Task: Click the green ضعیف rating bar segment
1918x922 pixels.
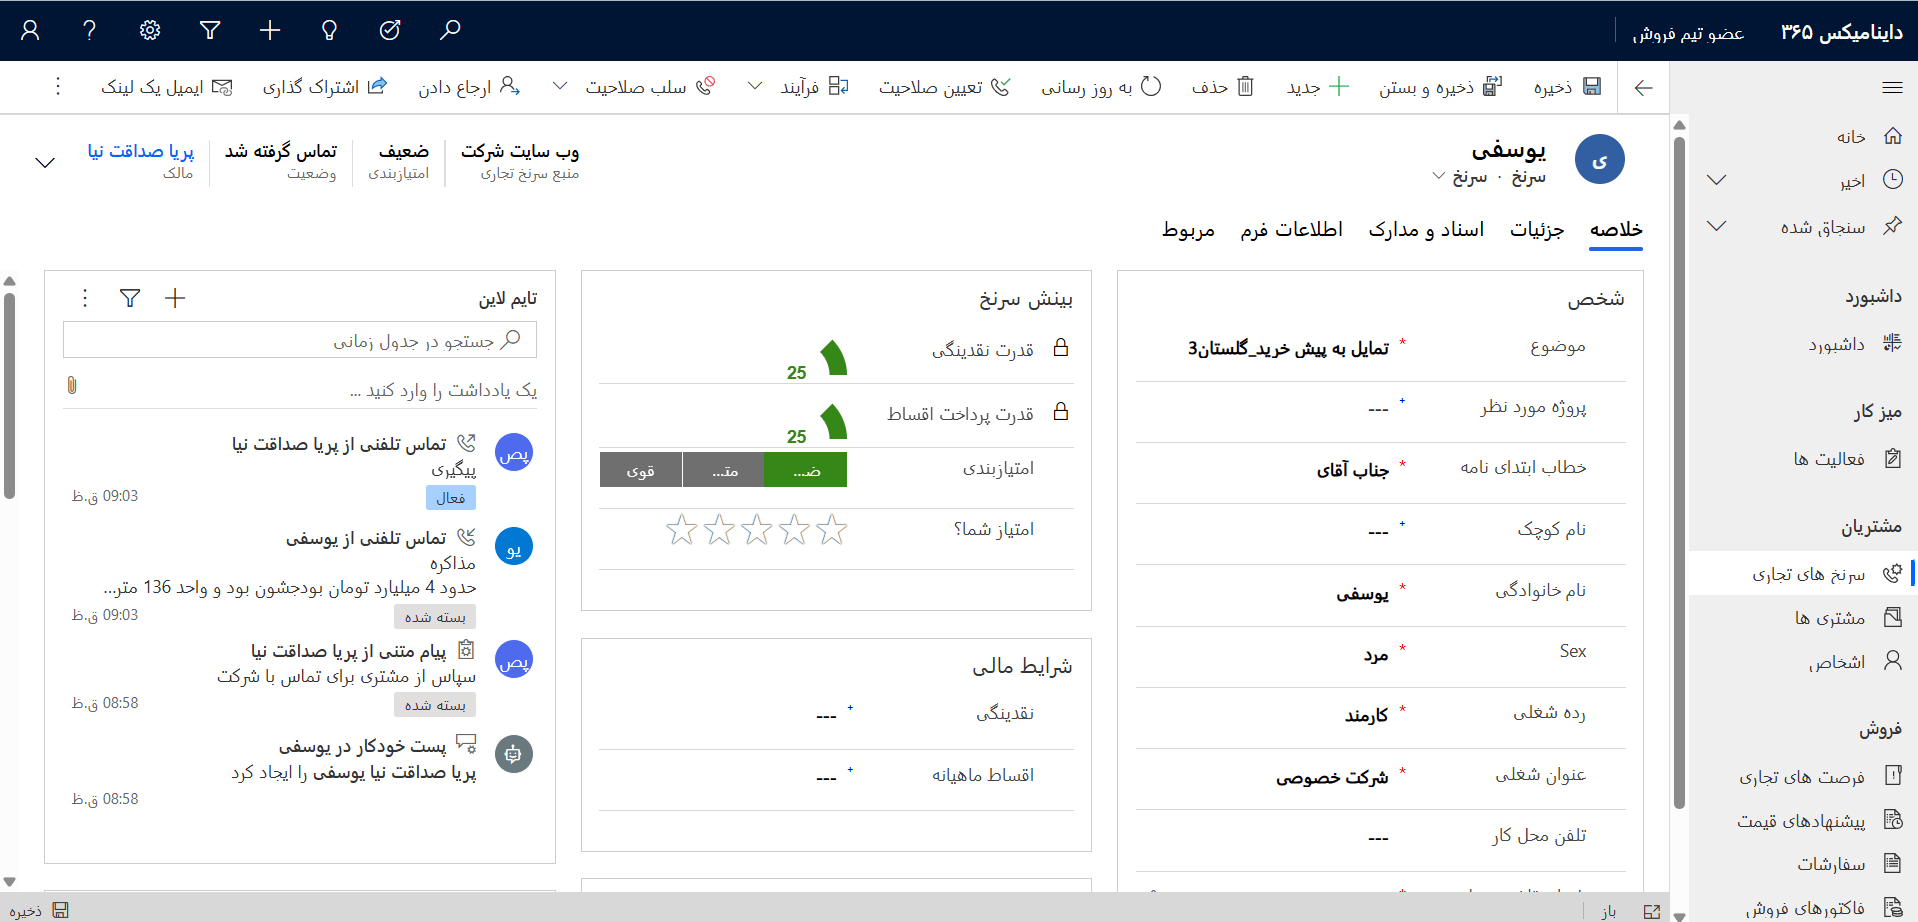Action: [805, 470]
